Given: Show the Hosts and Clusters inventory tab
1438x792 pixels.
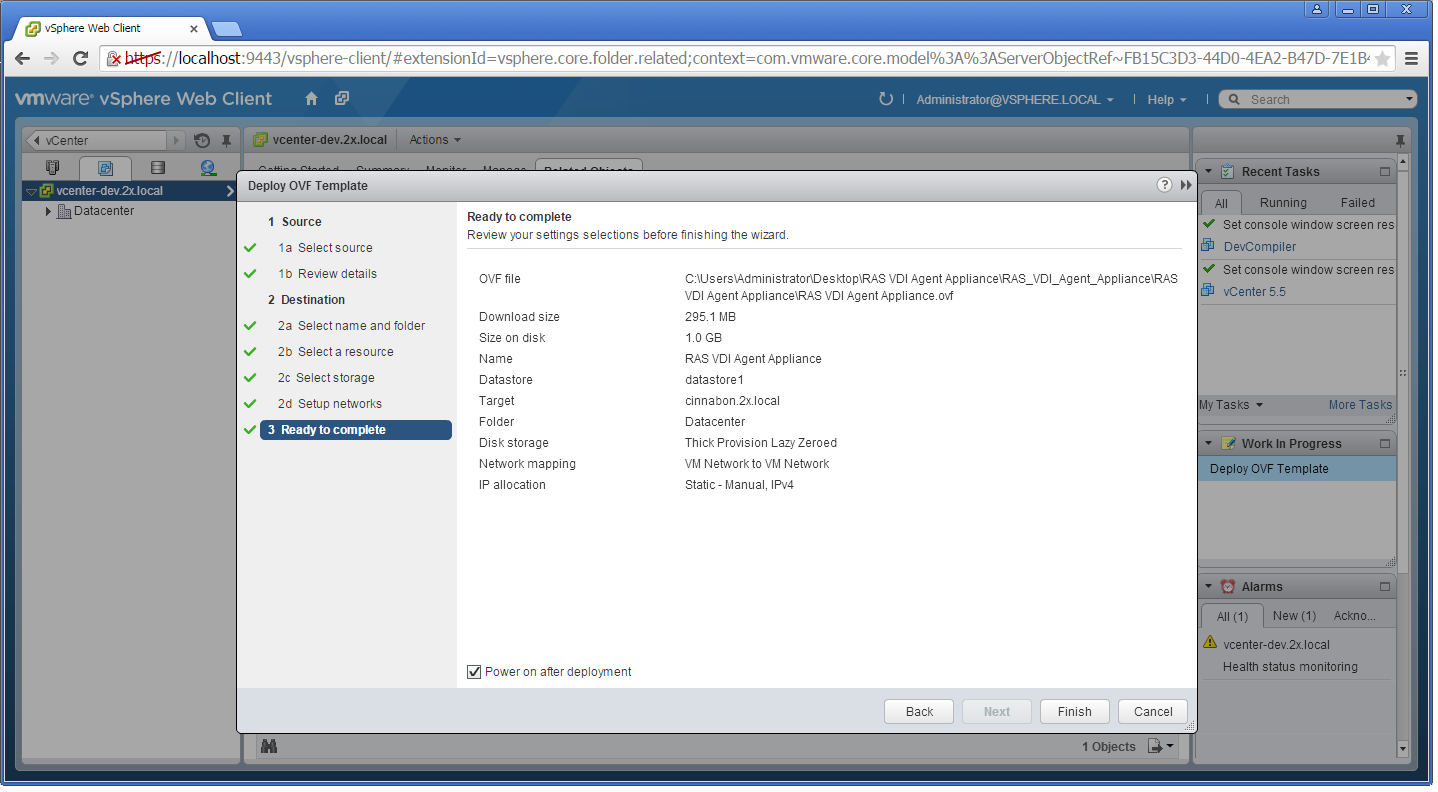Looking at the screenshot, I should (x=53, y=168).
